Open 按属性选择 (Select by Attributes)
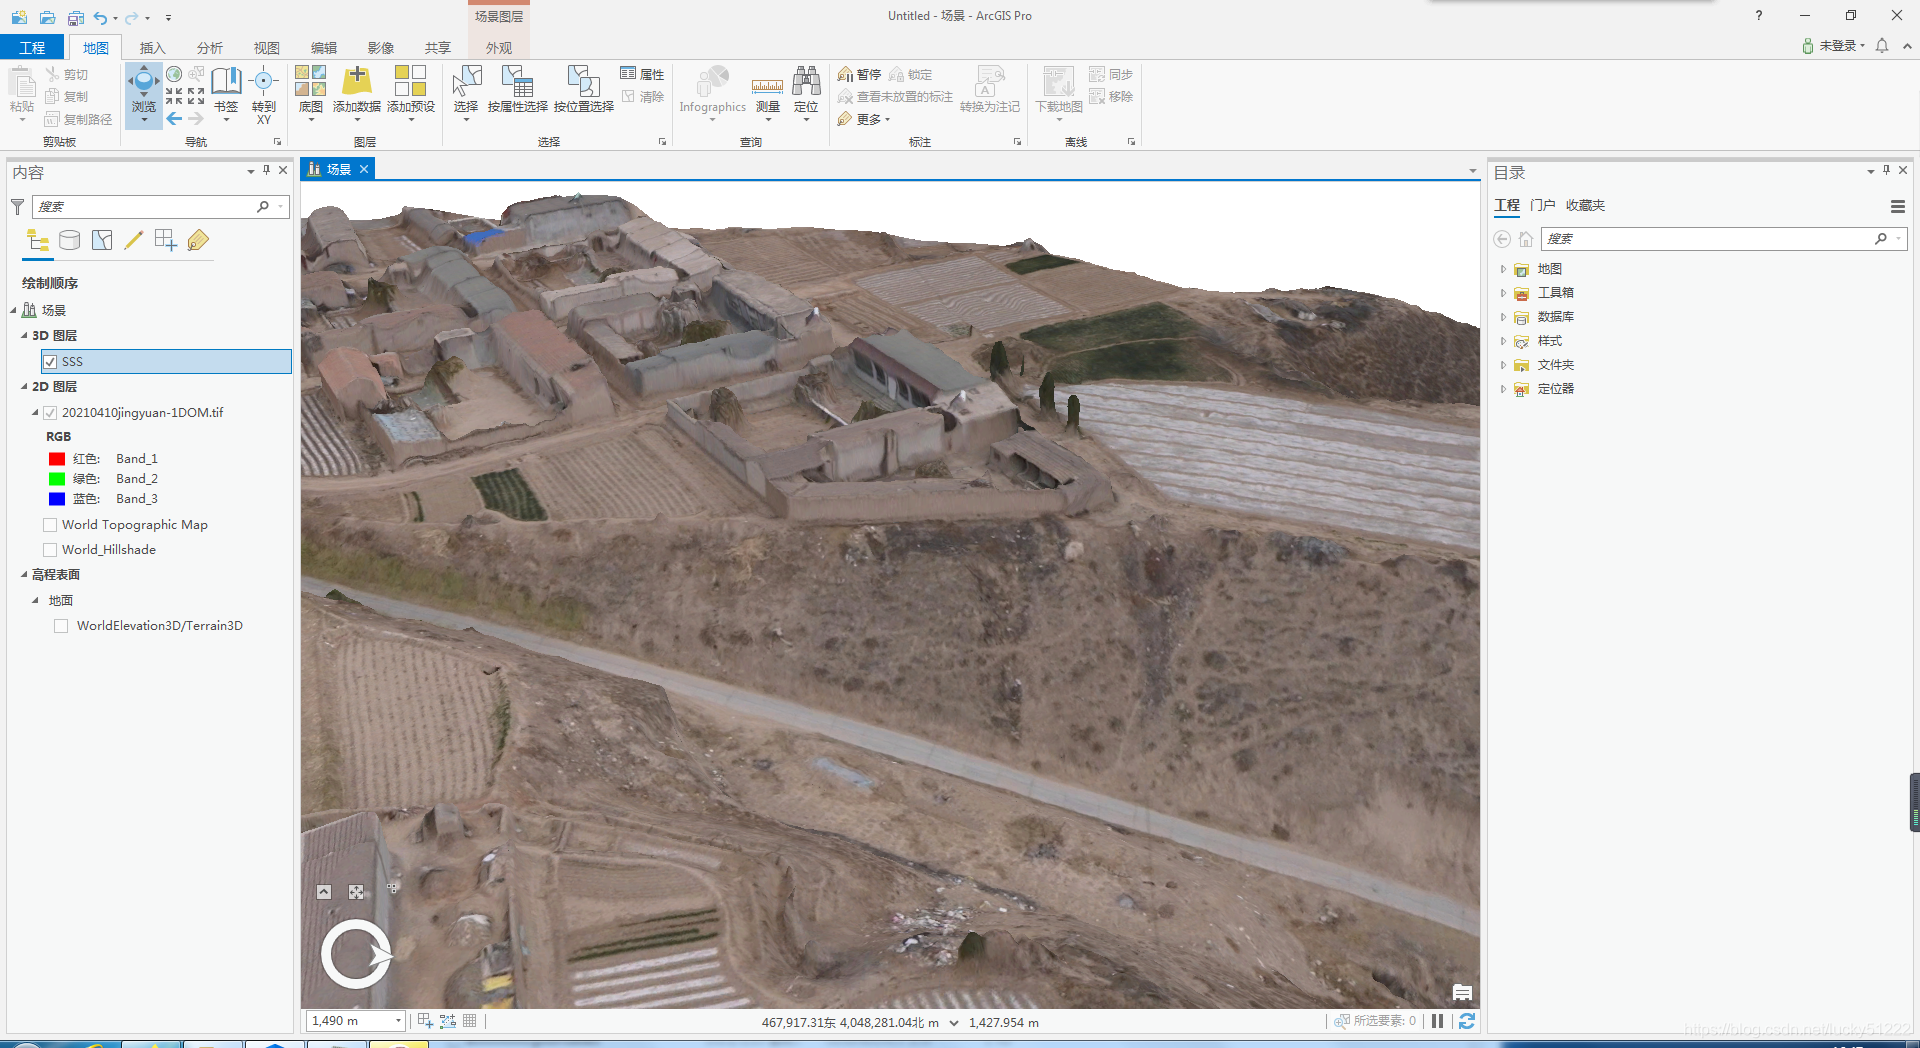The width and height of the screenshot is (1920, 1048). point(517,90)
